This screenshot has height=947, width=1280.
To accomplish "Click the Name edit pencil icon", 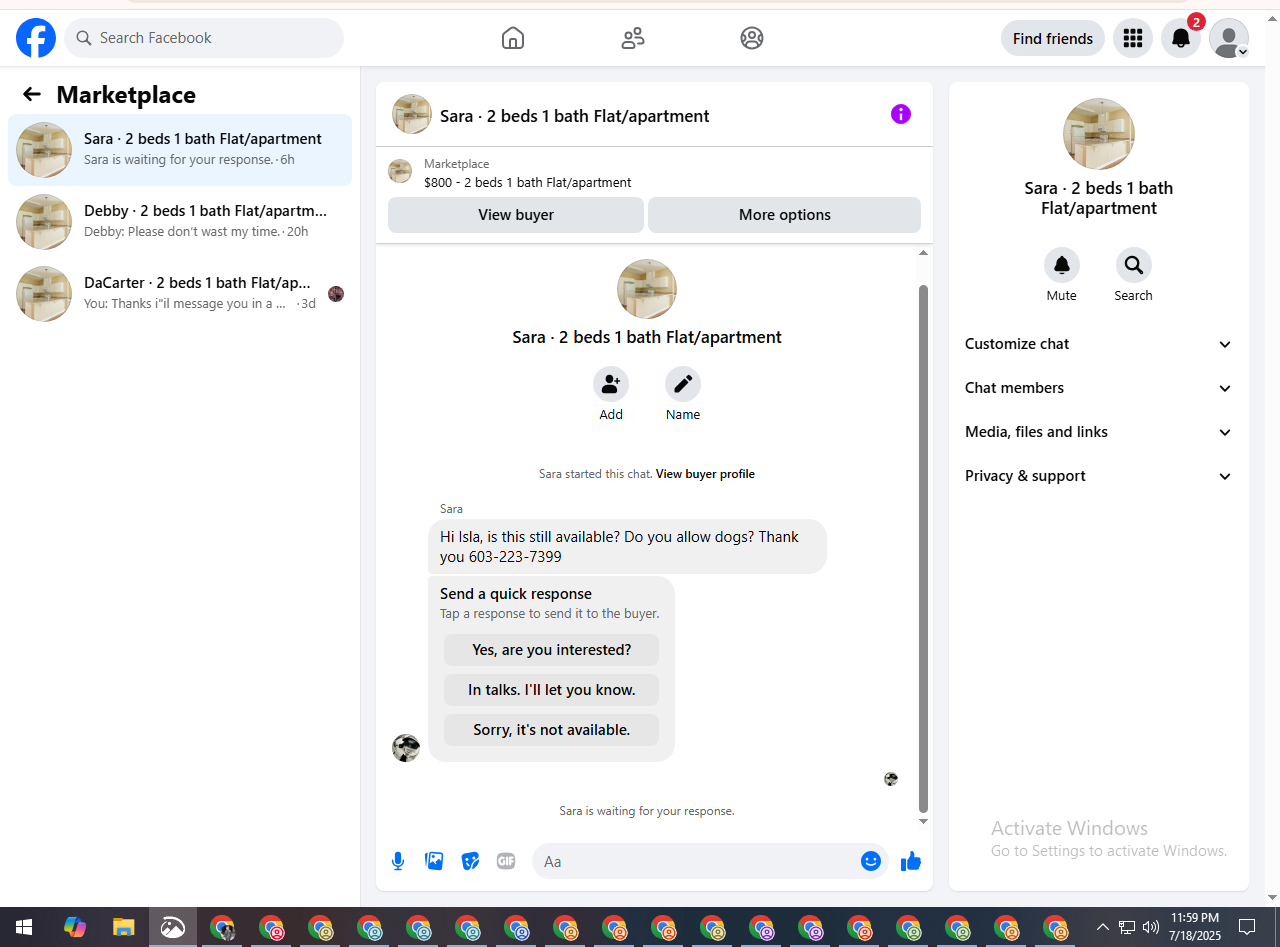I will coord(683,384).
